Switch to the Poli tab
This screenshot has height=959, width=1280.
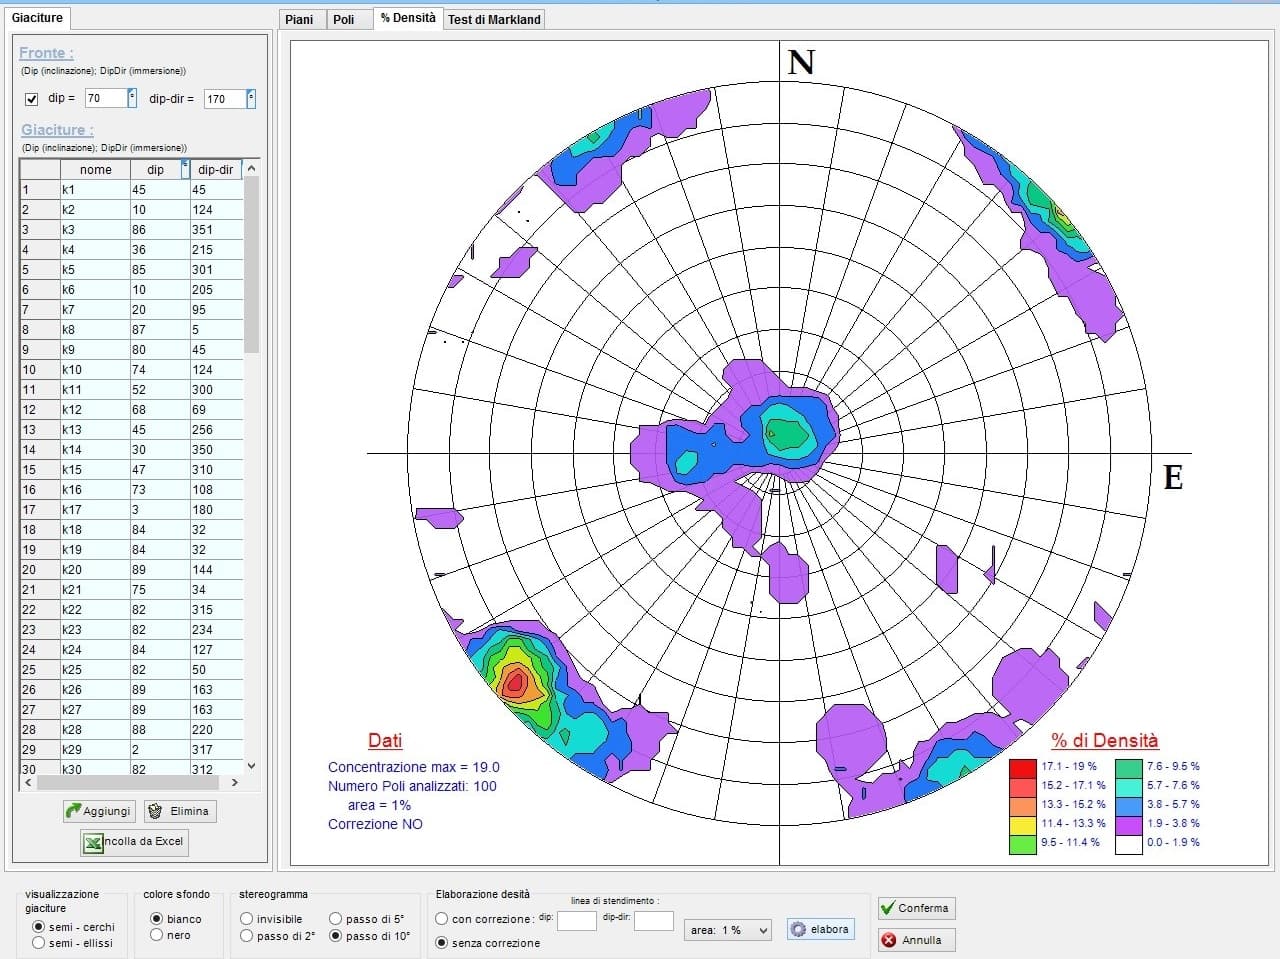point(344,19)
